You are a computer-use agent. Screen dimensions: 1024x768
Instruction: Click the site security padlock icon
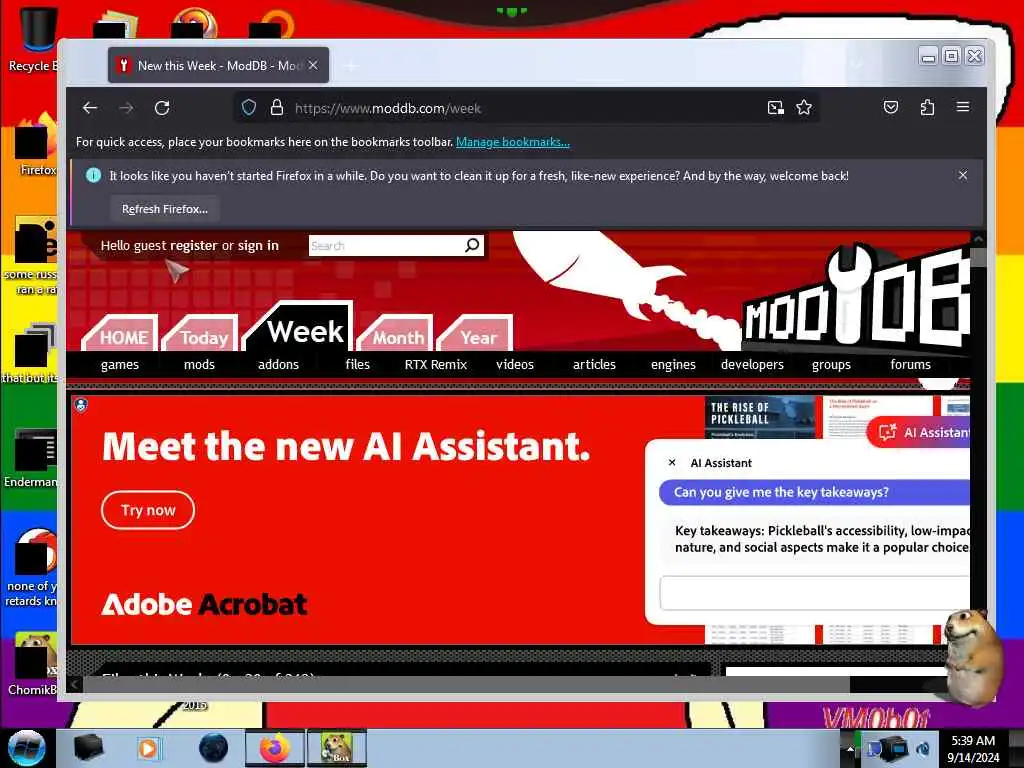(x=277, y=108)
